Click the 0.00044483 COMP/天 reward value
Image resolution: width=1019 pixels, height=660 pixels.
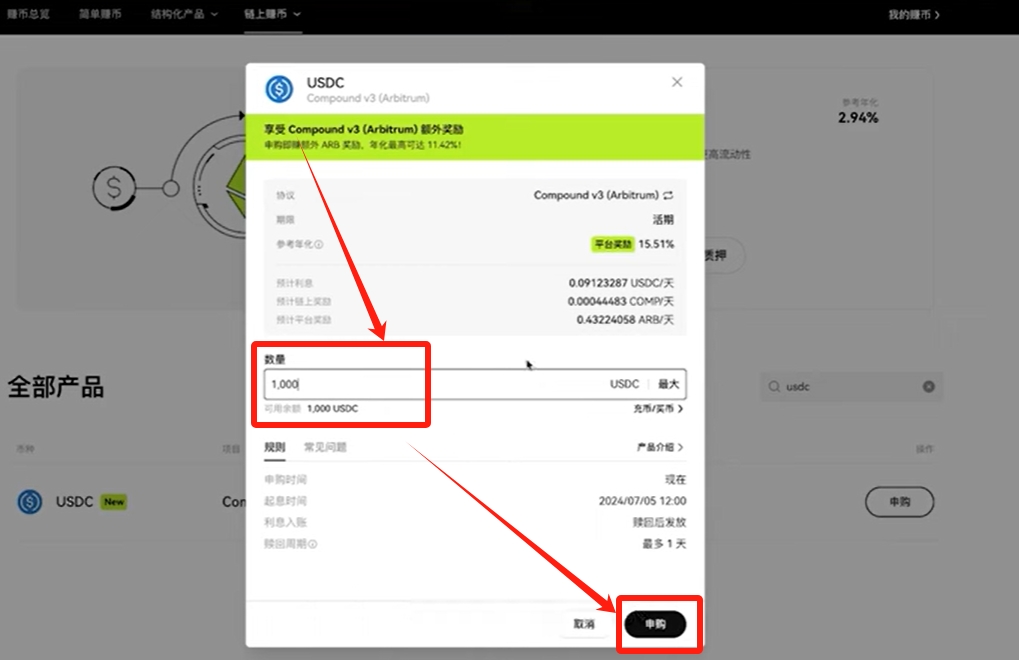click(621, 301)
